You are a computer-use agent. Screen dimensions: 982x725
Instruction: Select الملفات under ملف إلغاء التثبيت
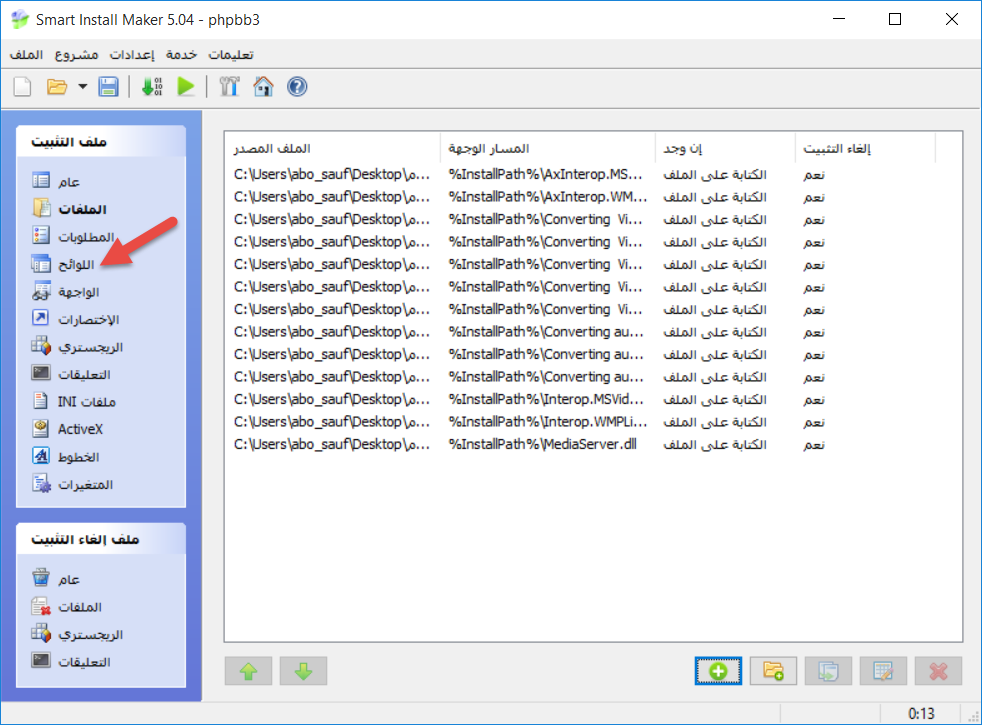(x=66, y=606)
